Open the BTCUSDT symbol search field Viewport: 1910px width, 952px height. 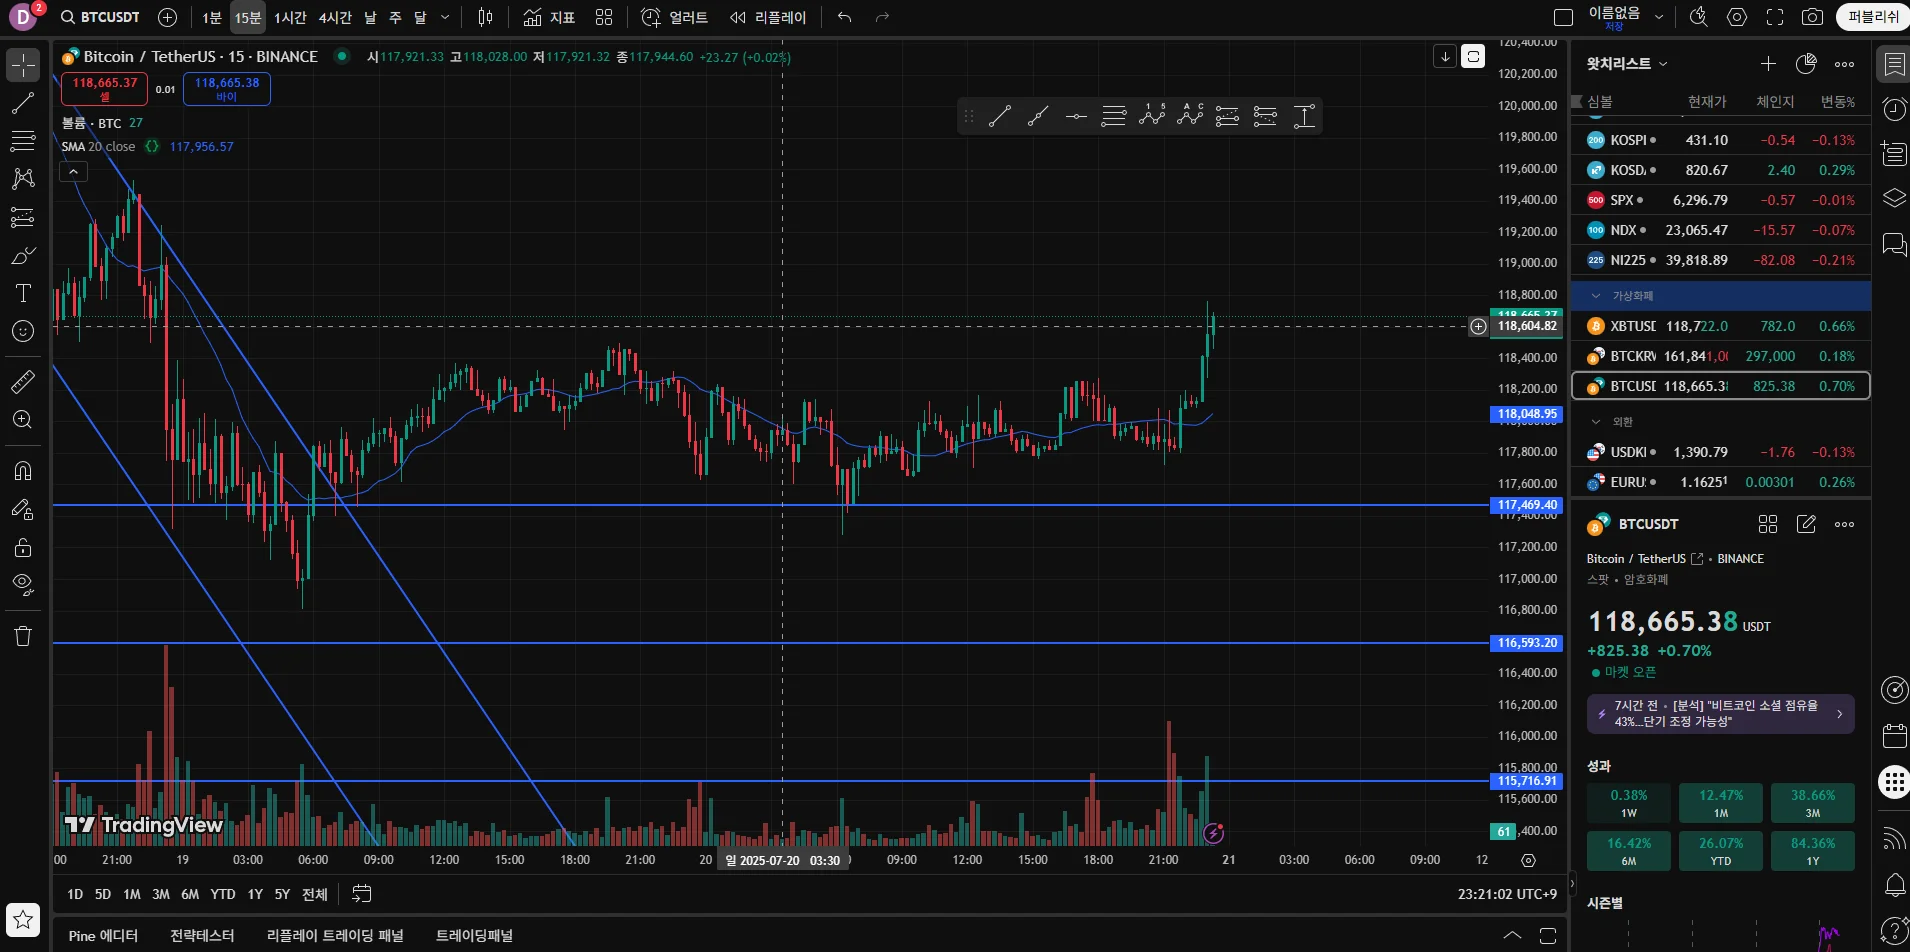pyautogui.click(x=99, y=17)
